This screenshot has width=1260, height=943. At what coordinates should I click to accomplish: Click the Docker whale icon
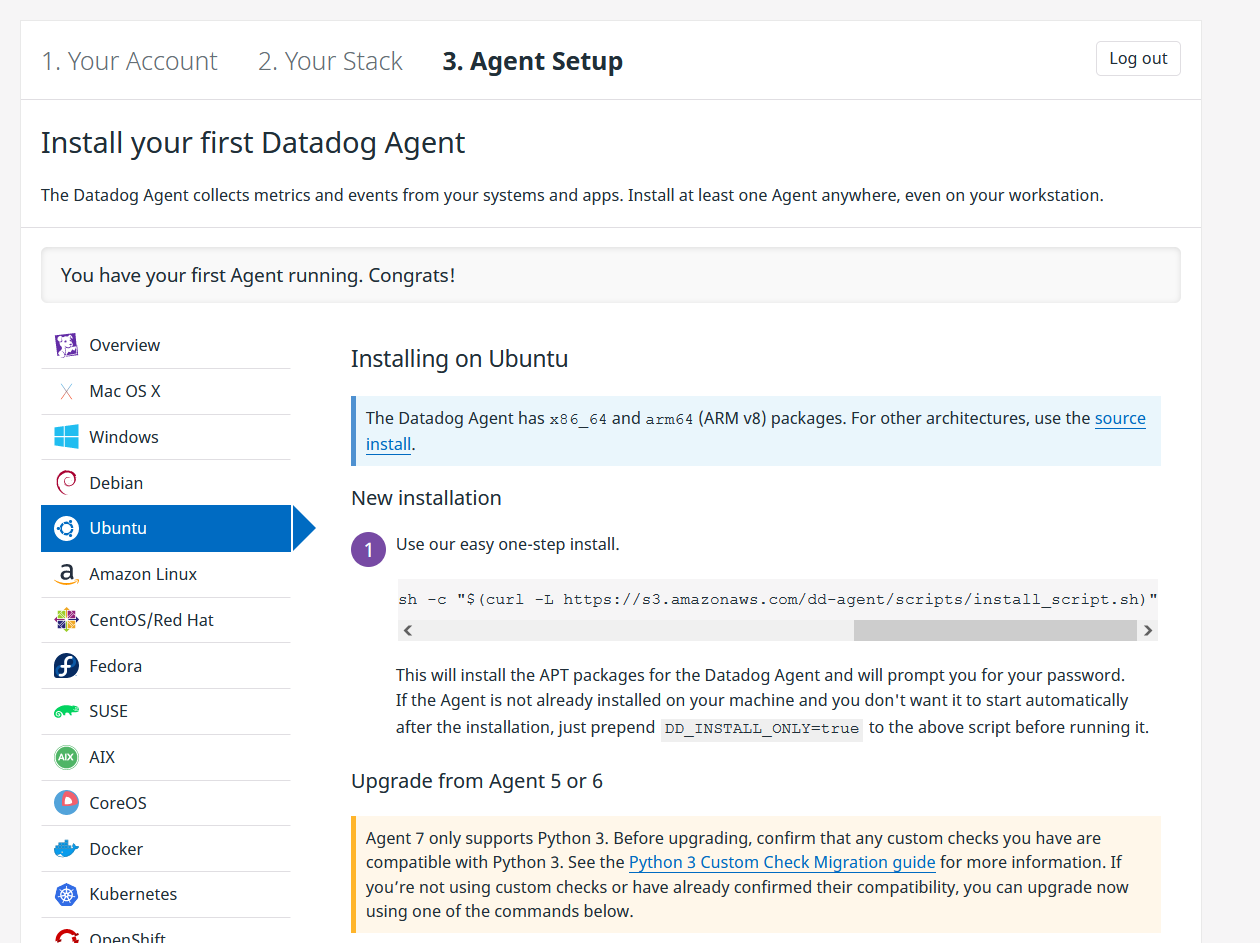[66, 849]
